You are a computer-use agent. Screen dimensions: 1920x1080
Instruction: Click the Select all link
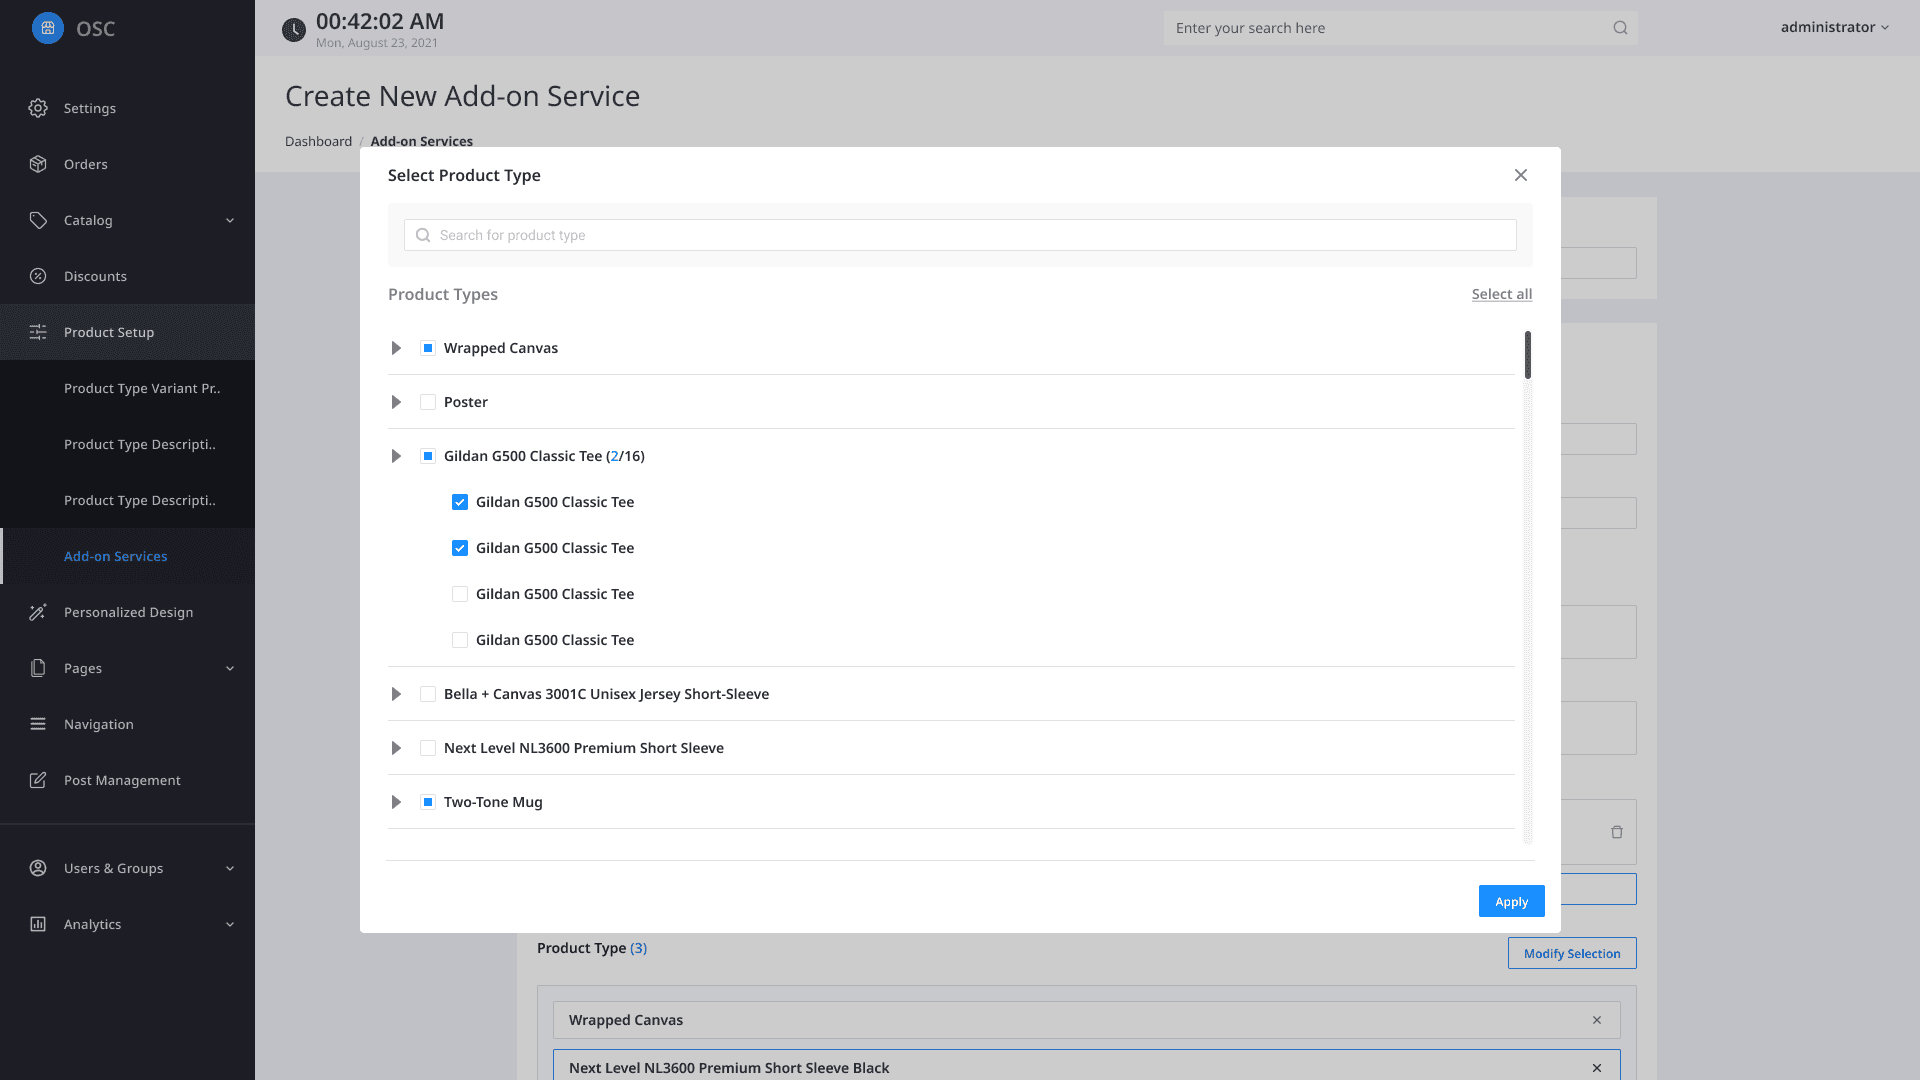(x=1501, y=294)
